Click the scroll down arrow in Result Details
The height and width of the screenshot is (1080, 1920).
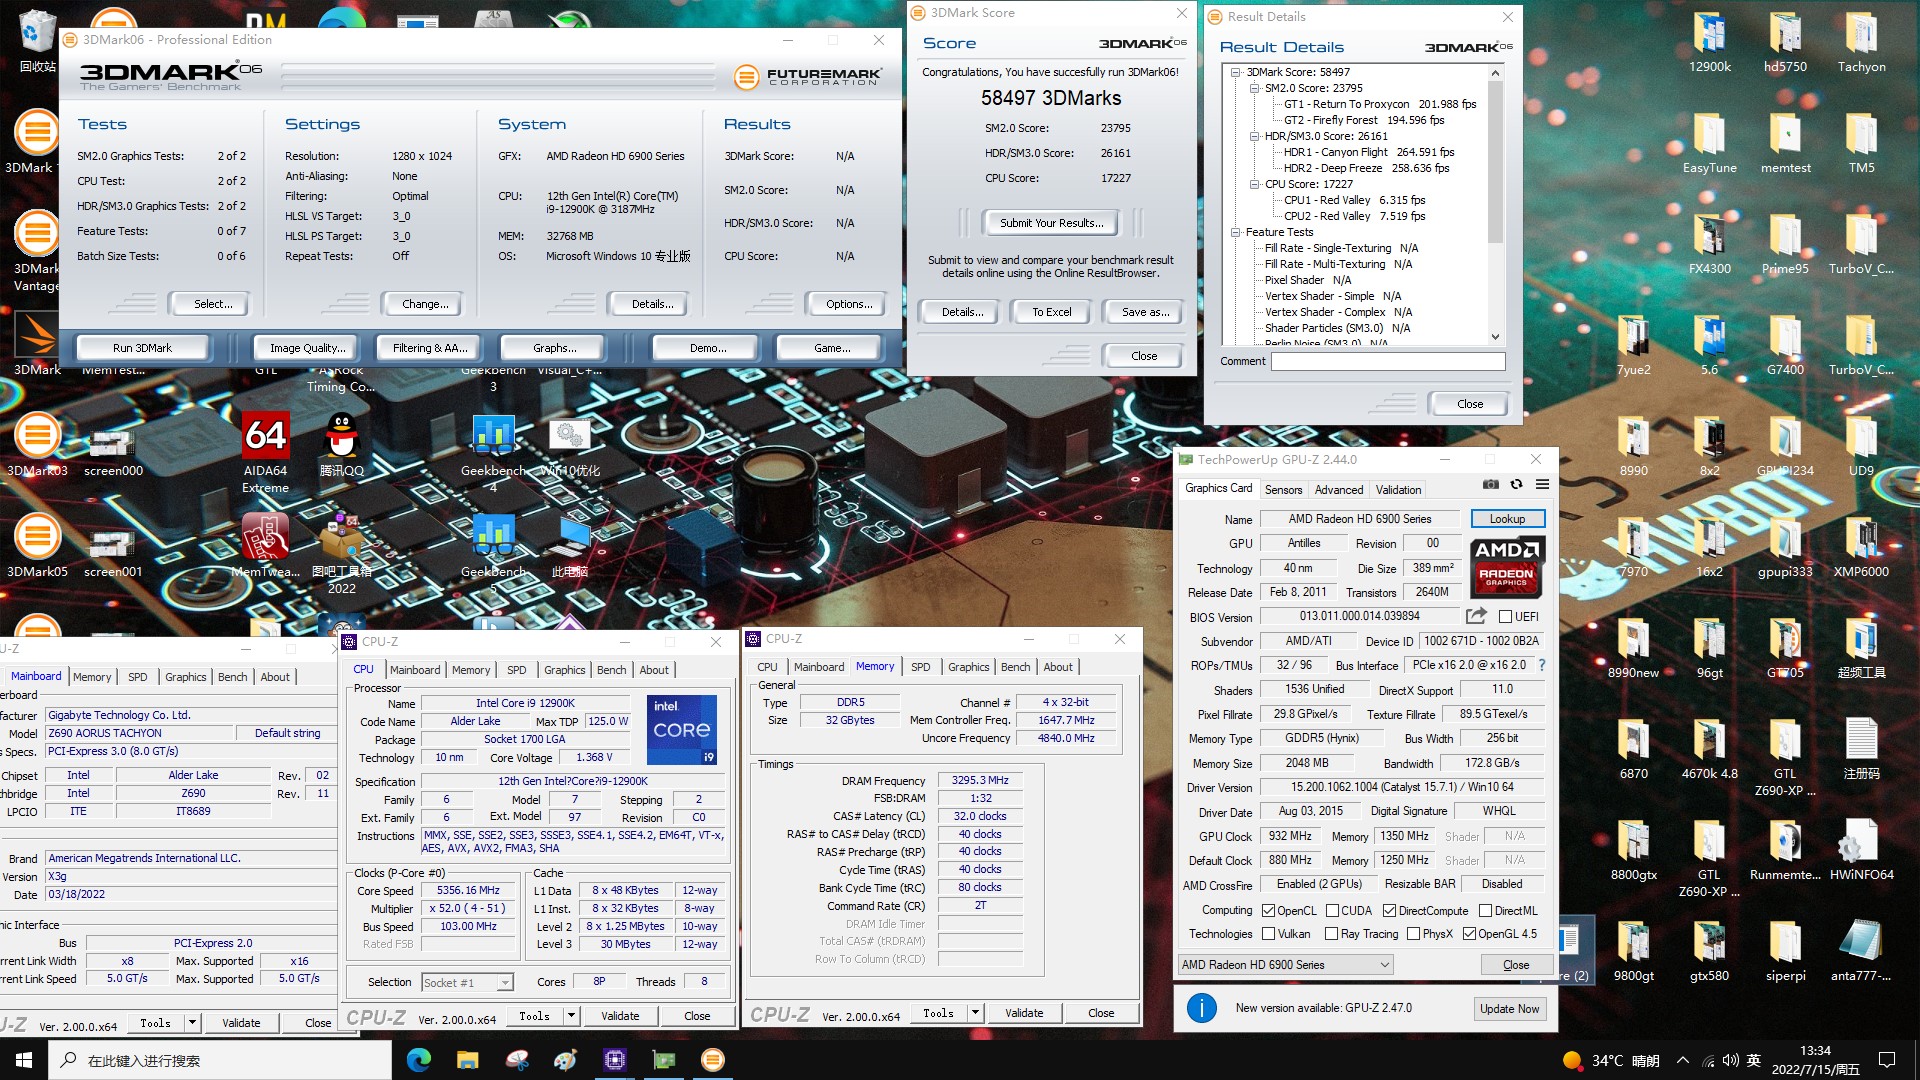[1495, 337]
